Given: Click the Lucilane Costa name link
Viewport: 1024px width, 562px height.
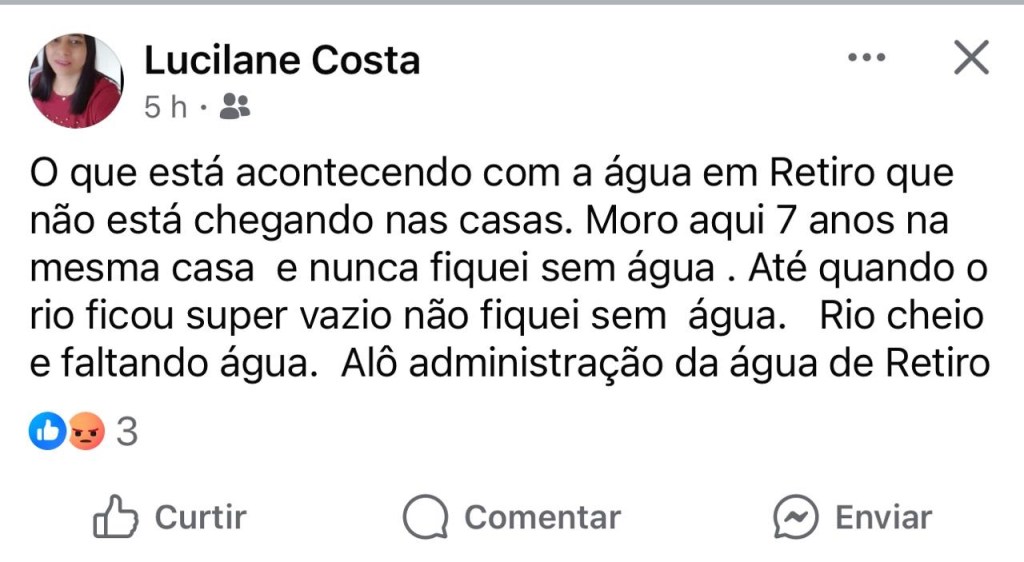Looking at the screenshot, I should point(282,61).
